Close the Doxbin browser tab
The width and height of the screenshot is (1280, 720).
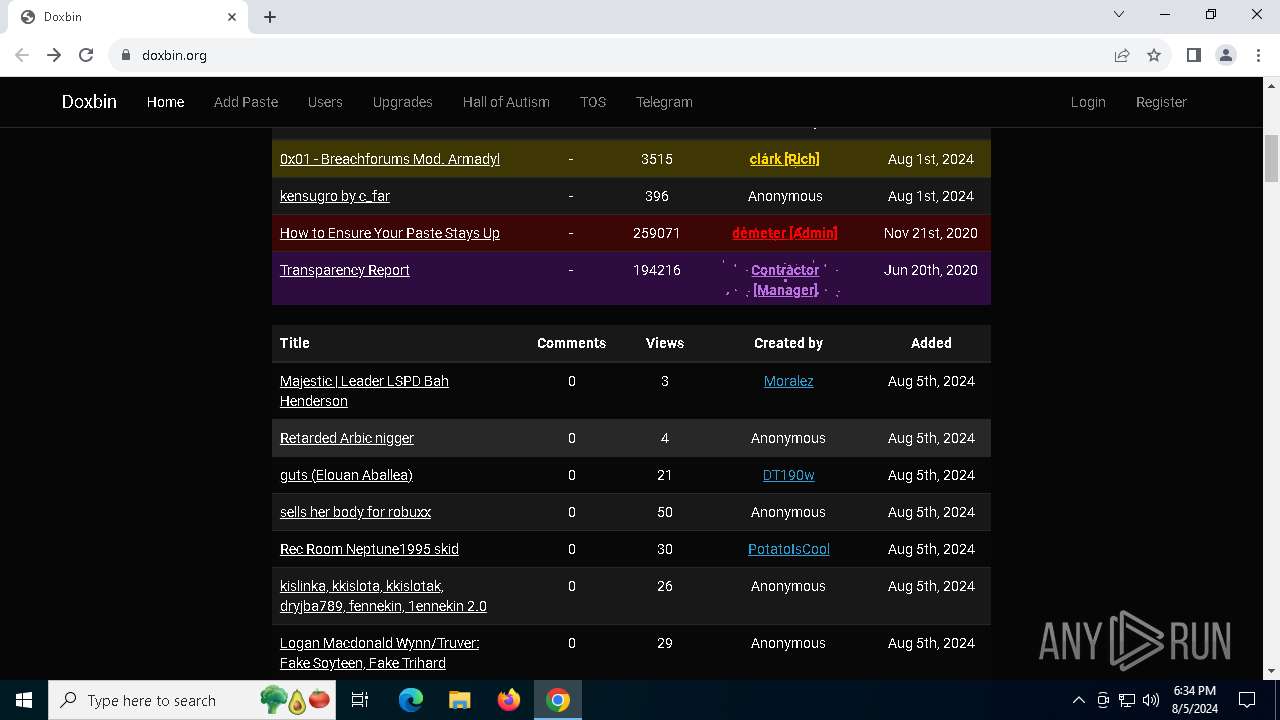click(x=232, y=17)
